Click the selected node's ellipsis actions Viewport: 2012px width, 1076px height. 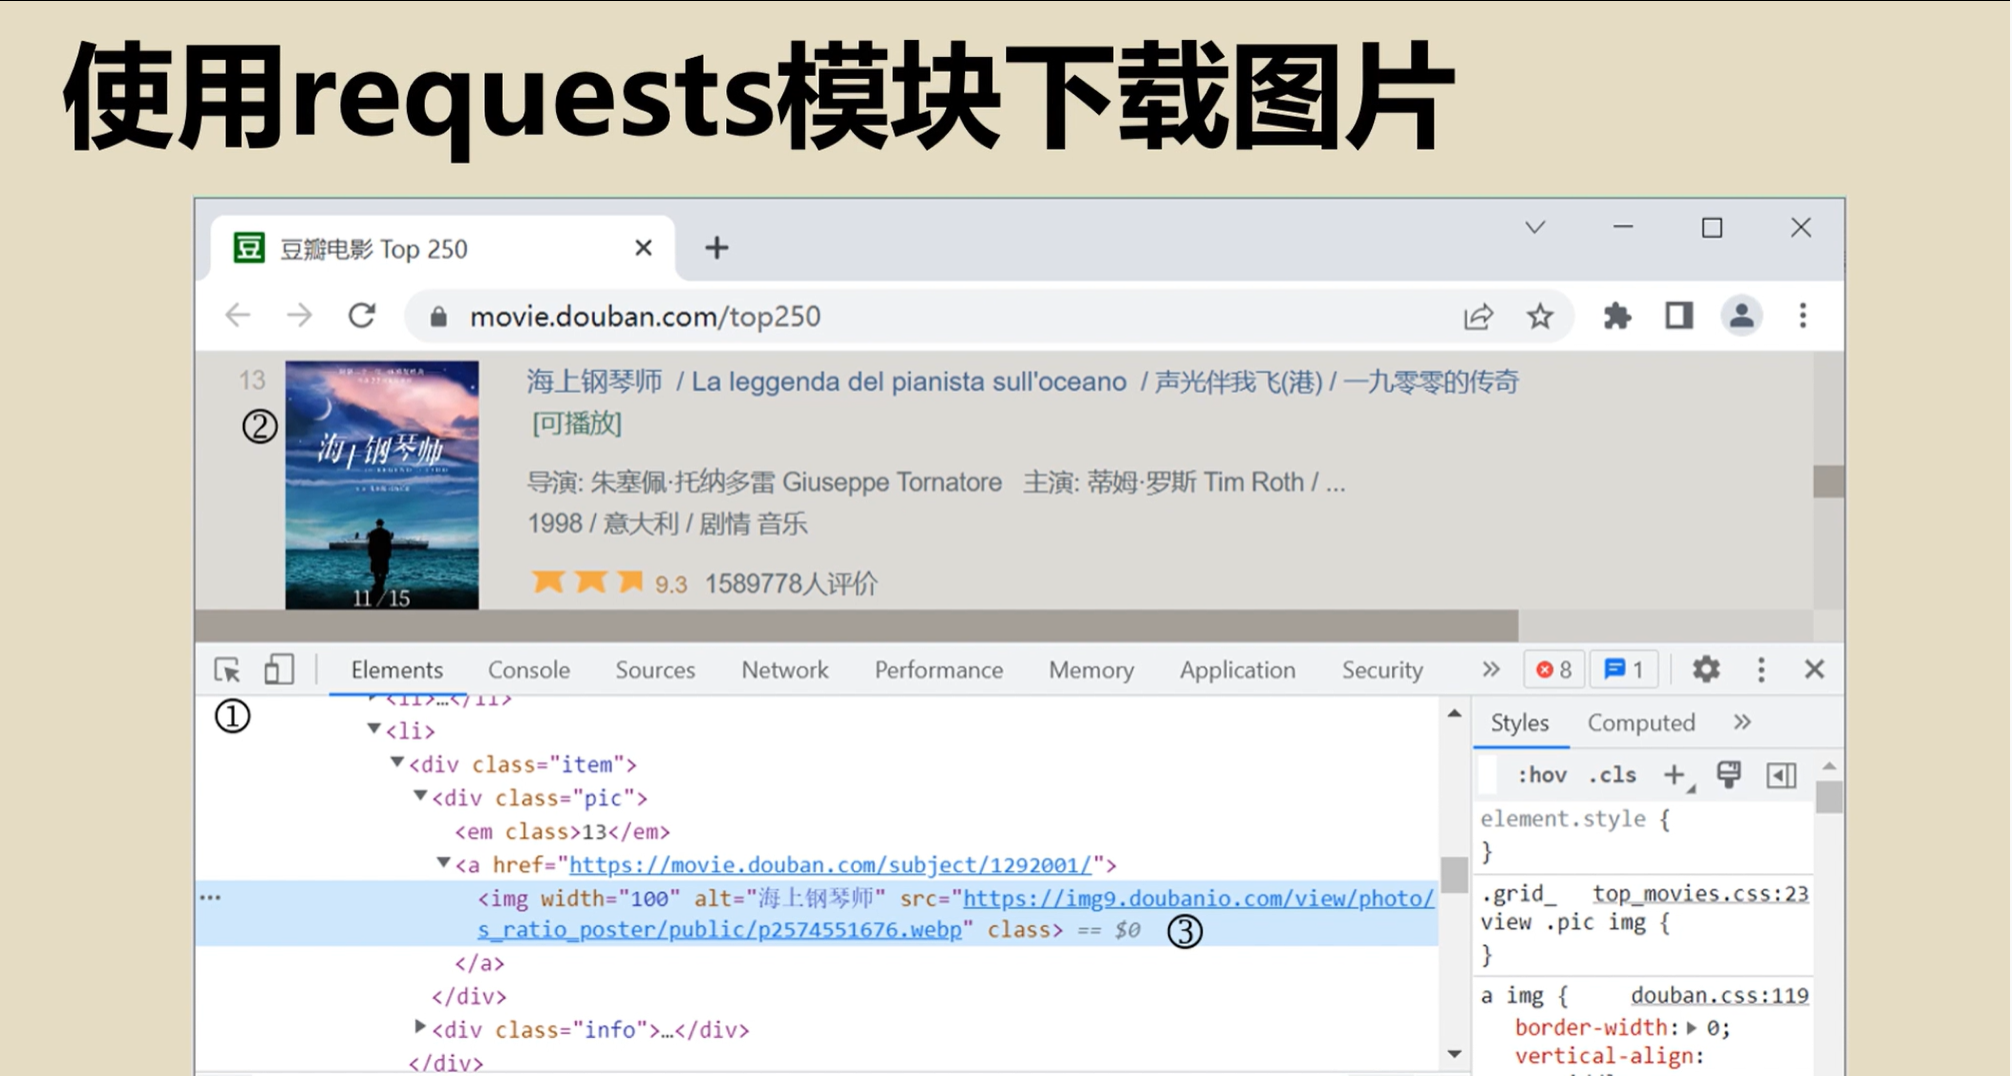[x=210, y=898]
